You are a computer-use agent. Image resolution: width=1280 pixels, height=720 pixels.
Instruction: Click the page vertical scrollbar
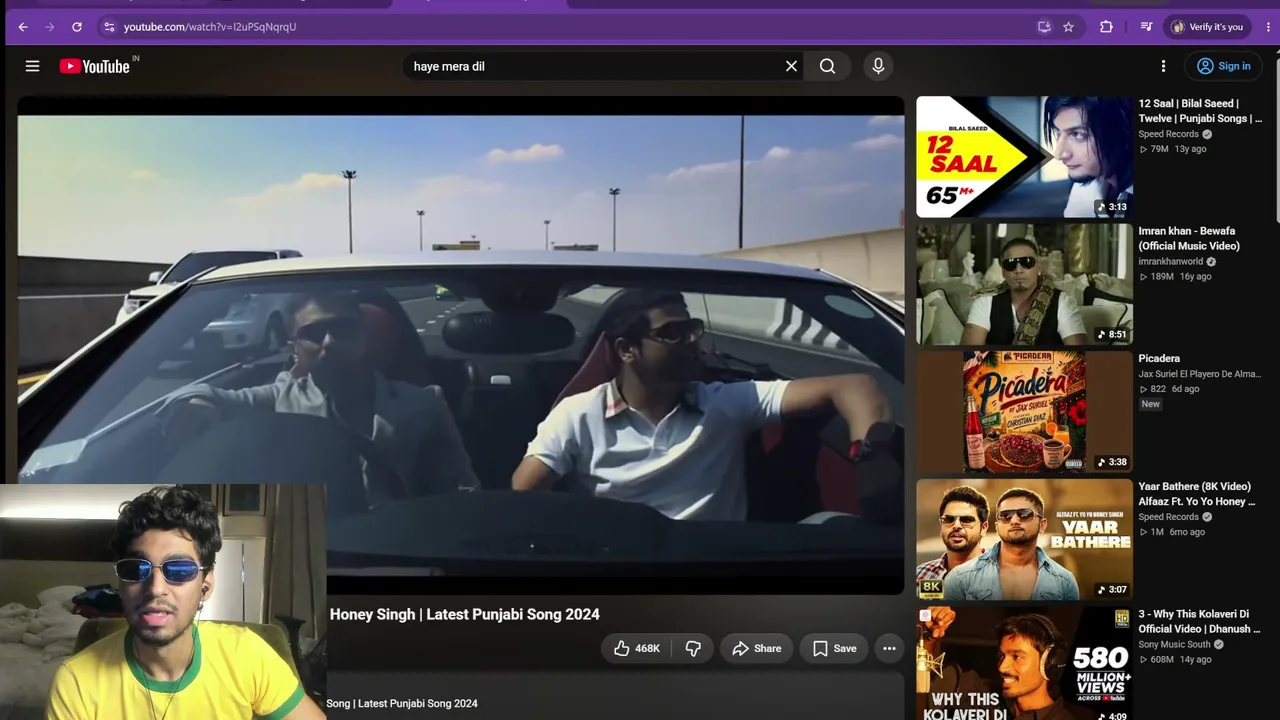coord(1276,140)
